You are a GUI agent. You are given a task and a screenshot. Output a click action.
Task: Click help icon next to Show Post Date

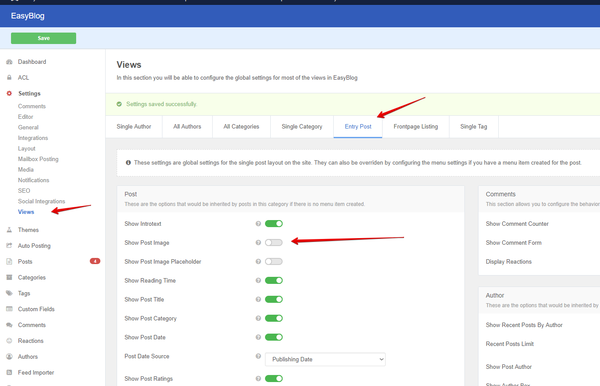[x=258, y=337]
